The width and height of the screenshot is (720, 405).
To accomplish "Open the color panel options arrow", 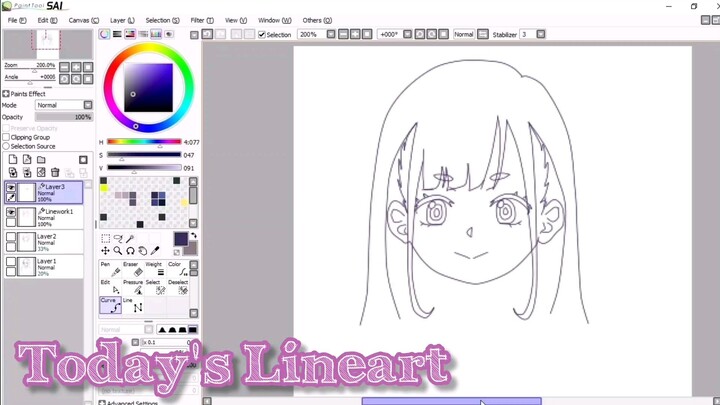I will [x=194, y=35].
